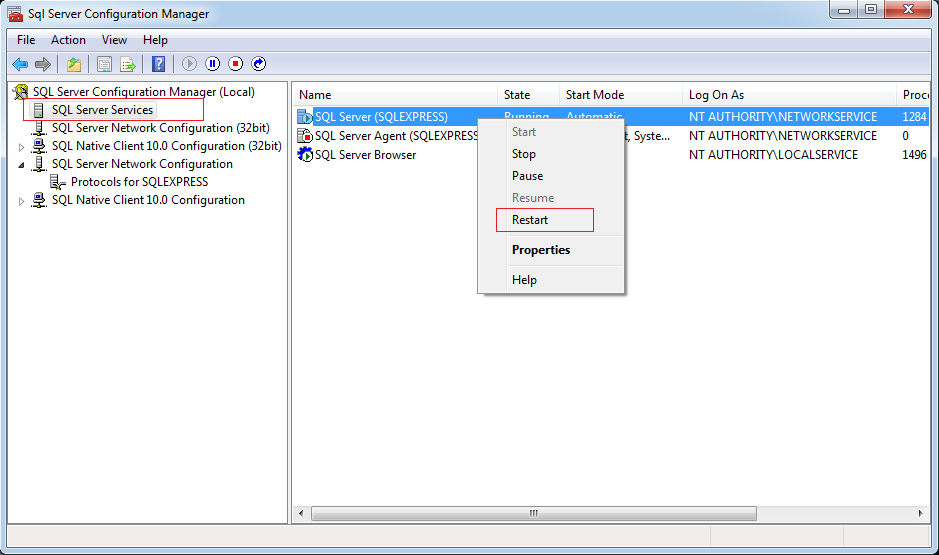Choose Stop from the context menu
The width and height of the screenshot is (939, 555).
click(551, 154)
